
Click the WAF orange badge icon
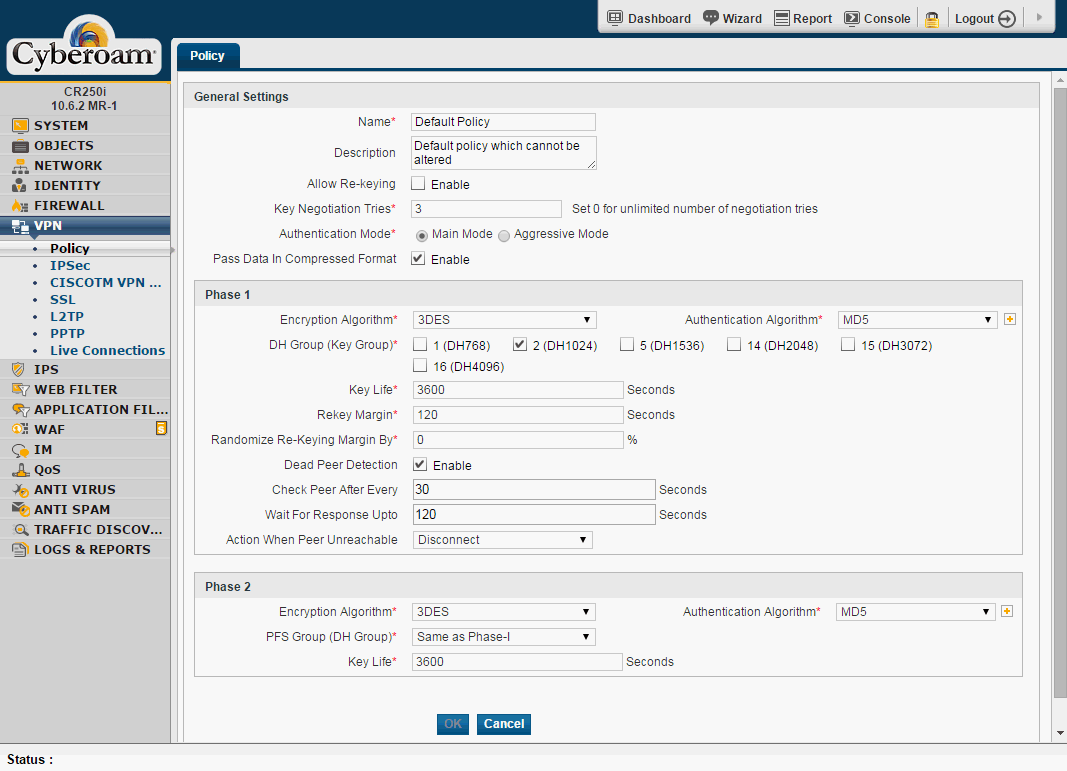click(161, 428)
